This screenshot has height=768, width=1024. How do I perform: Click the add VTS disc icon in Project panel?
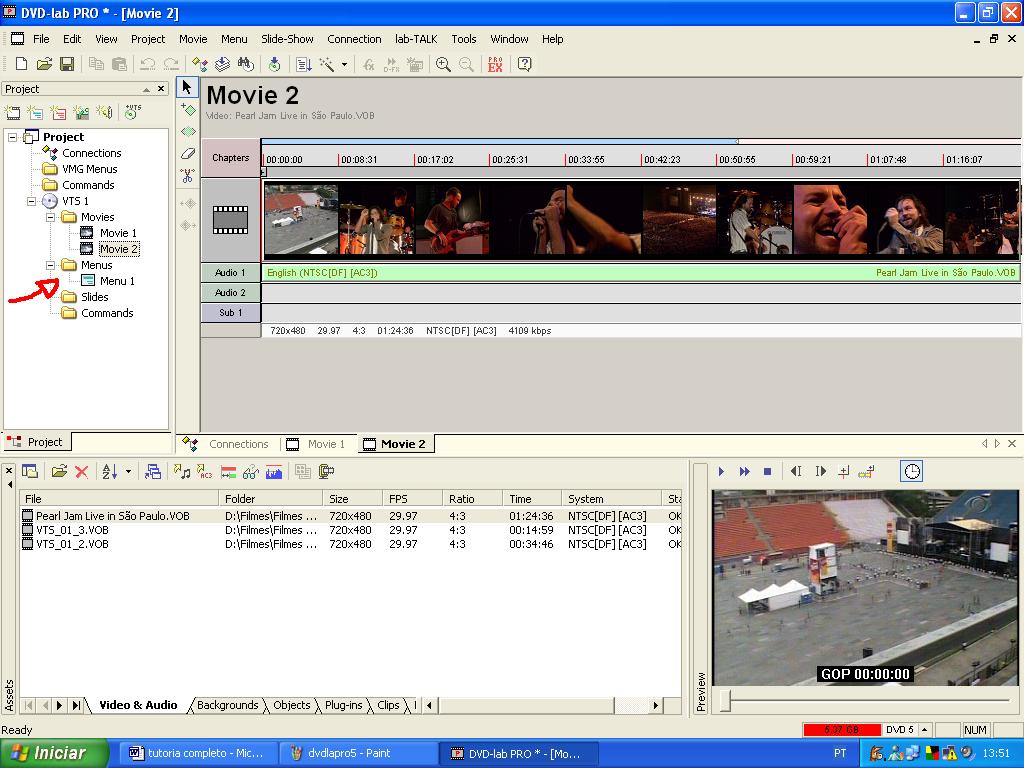click(x=133, y=112)
